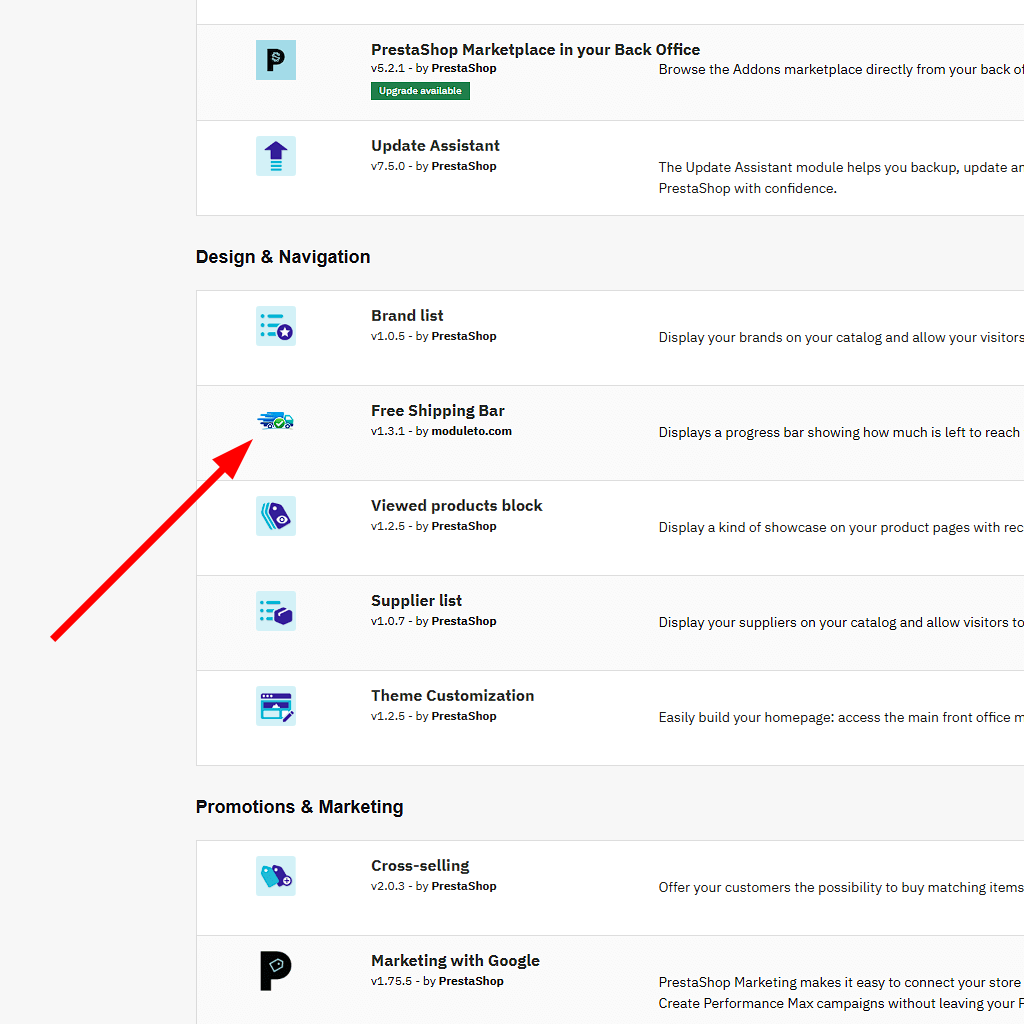Click the PrestaShop Marketplace module icon
Screen dimensions: 1024x1024
276,60
